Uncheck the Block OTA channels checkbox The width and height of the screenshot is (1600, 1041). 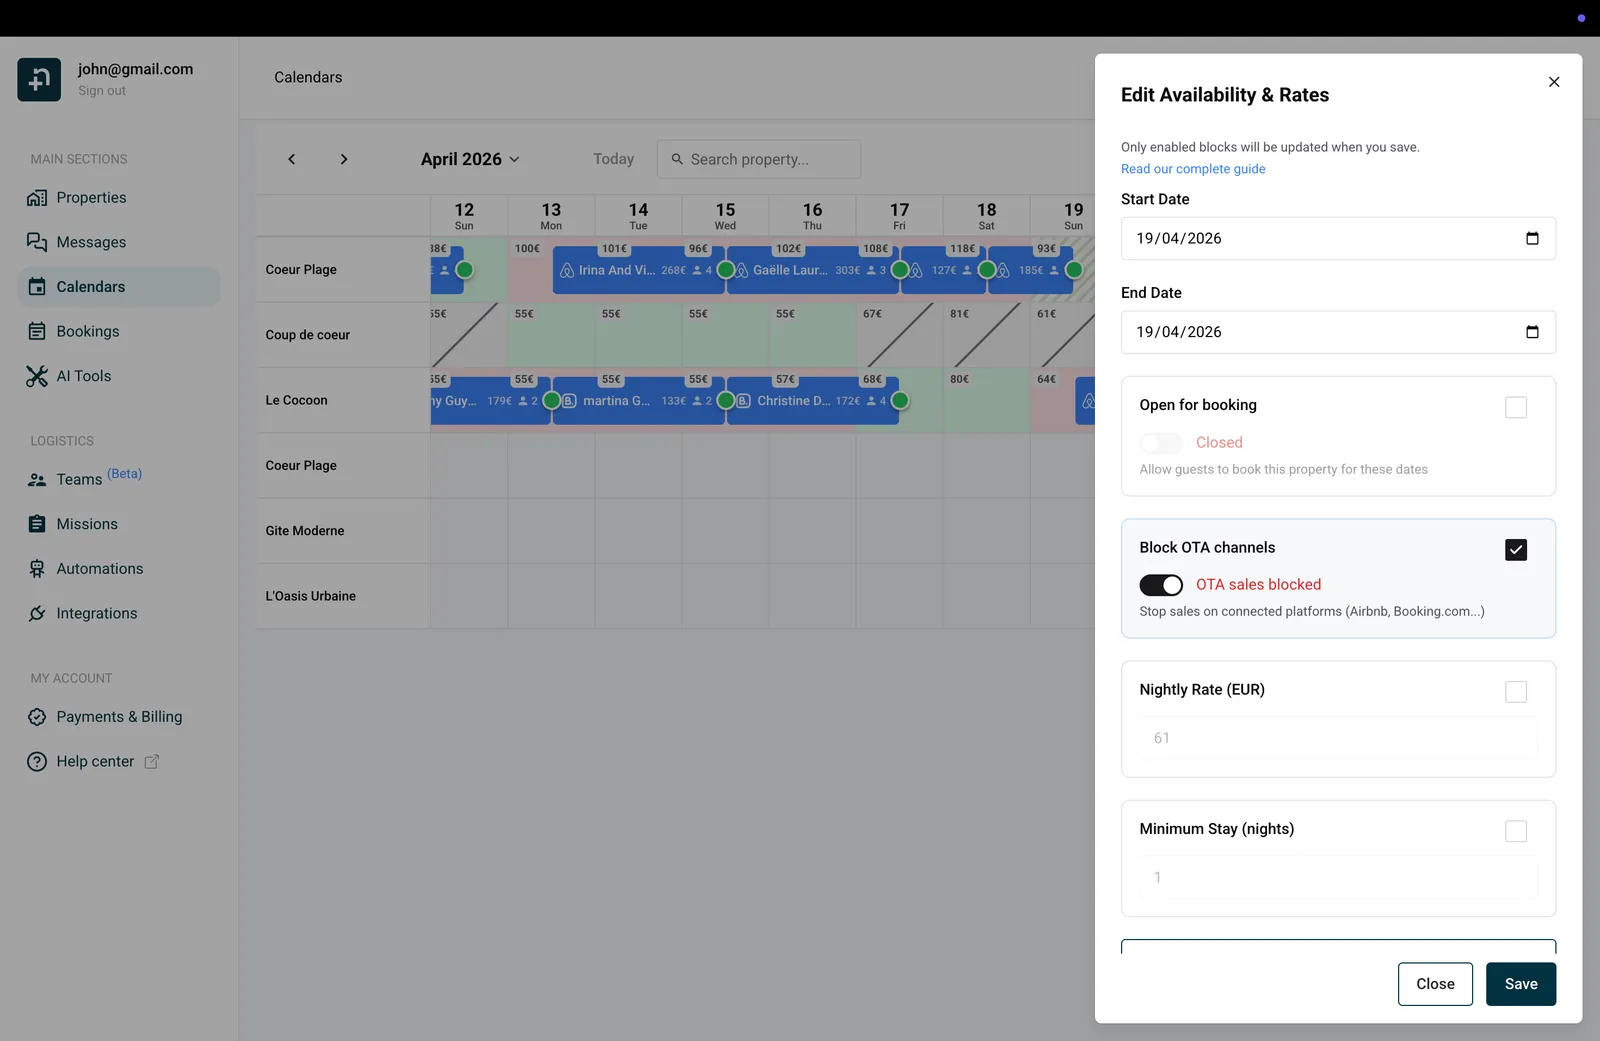coord(1516,549)
